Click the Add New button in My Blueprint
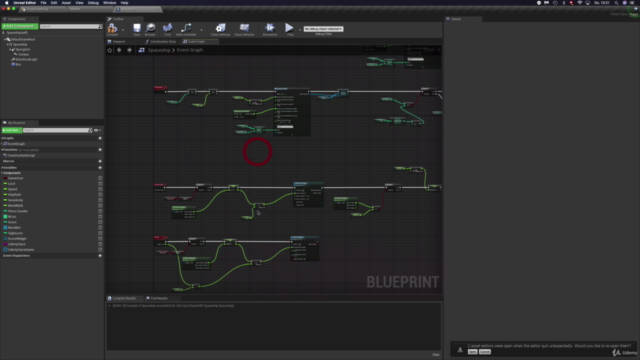Viewport: 640px width, 360px height. click(x=11, y=130)
